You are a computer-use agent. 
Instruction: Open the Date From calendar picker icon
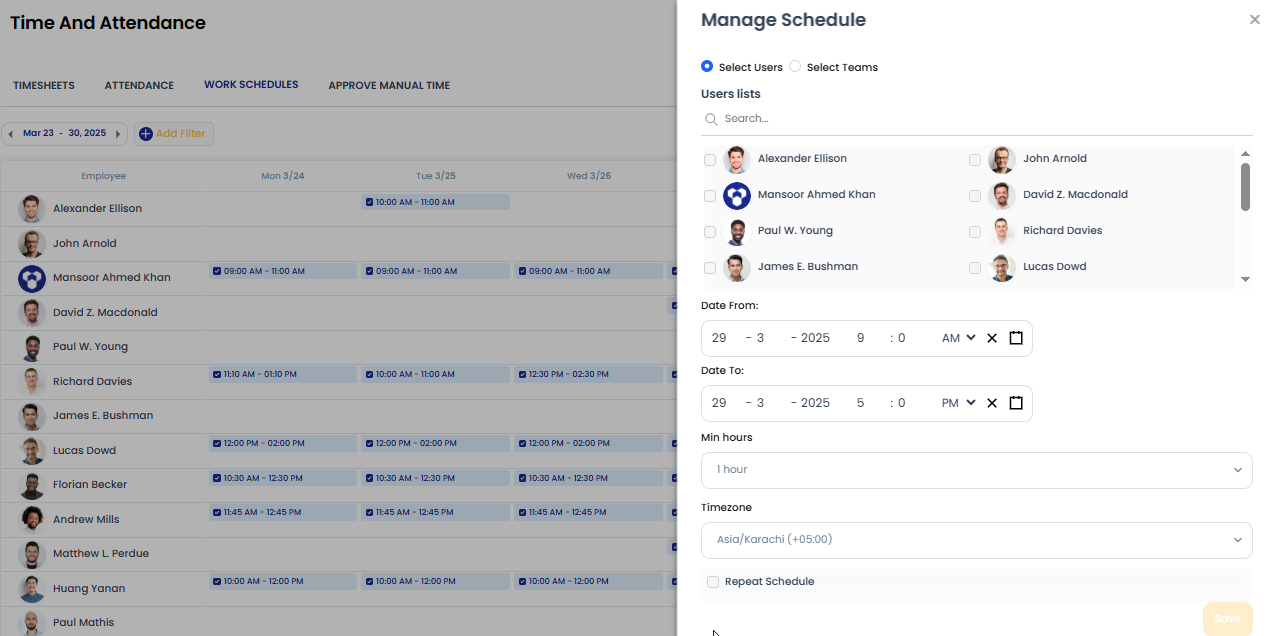click(1016, 338)
